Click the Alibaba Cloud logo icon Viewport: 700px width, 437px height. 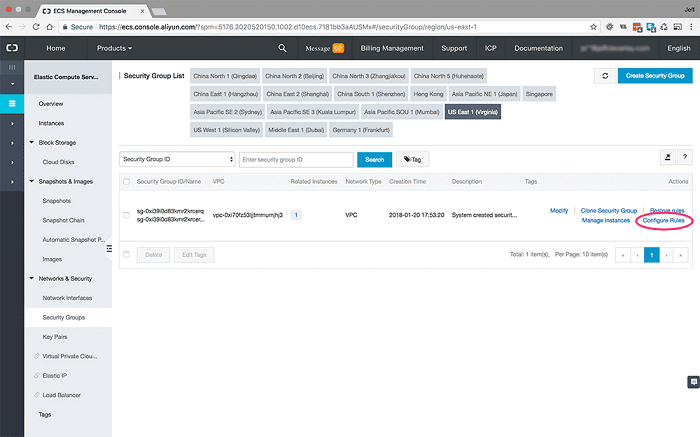(x=12, y=48)
